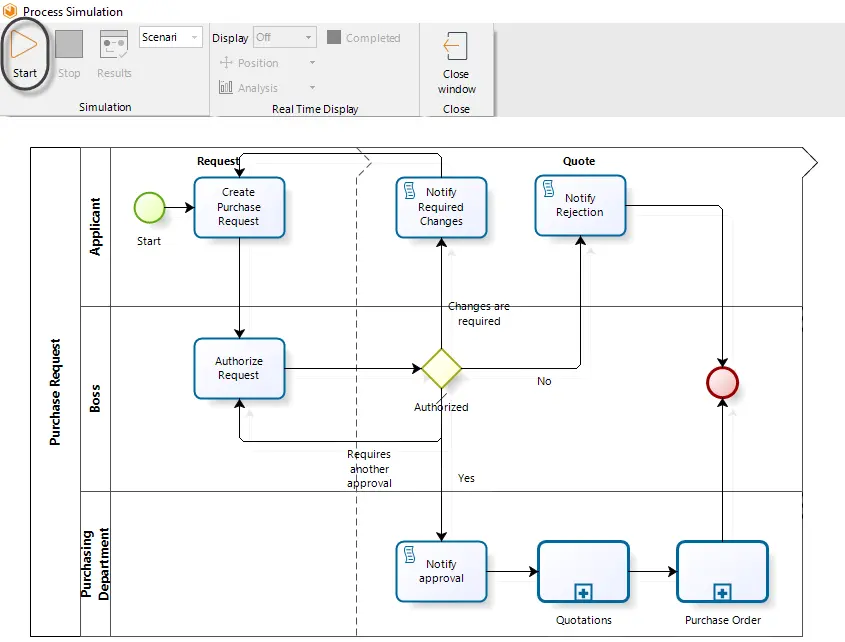This screenshot has height=642, width=845.
Task: Select the green Start event
Action: 149,208
